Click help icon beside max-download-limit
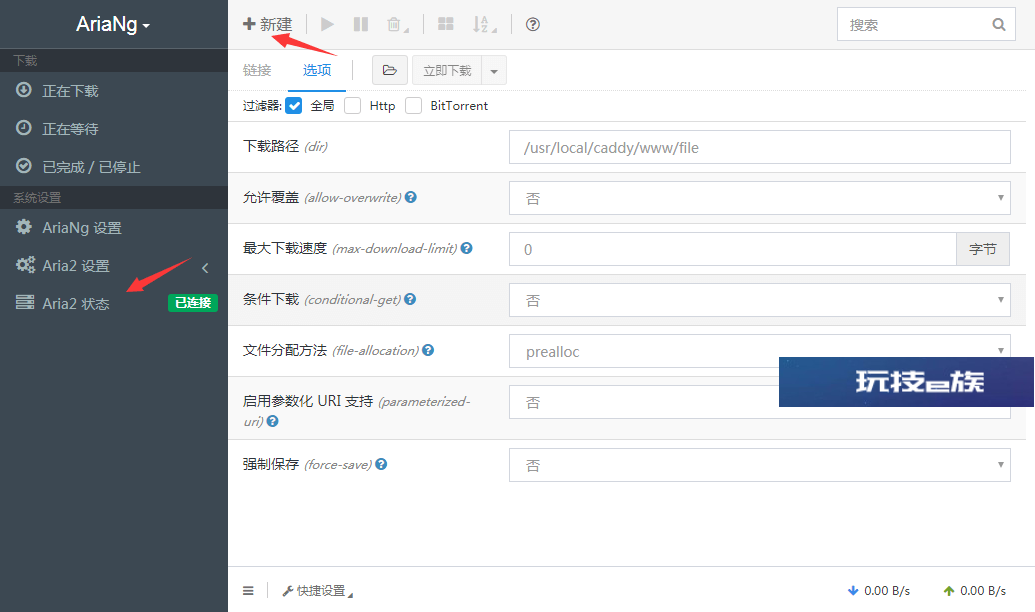1035x612 pixels. click(x=467, y=248)
